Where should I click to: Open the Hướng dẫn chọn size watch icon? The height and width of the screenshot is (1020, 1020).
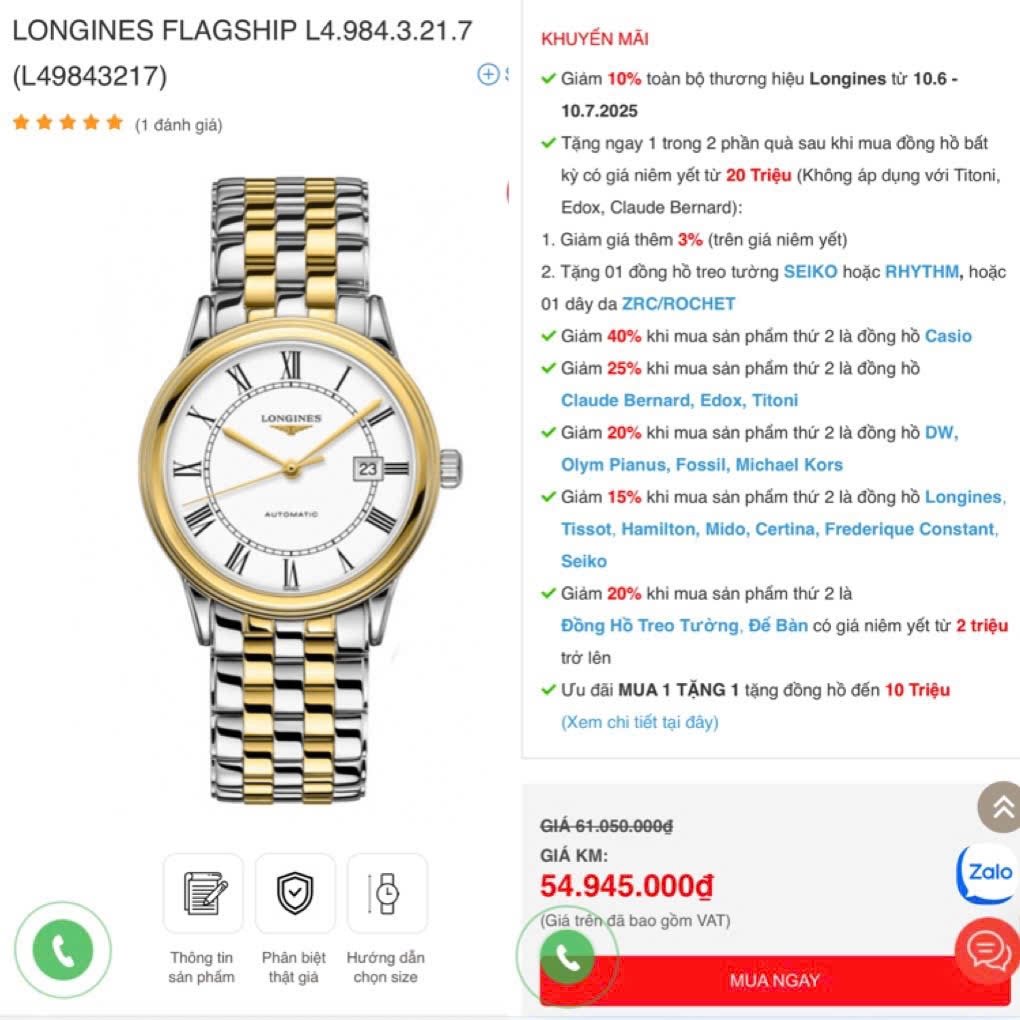point(387,893)
